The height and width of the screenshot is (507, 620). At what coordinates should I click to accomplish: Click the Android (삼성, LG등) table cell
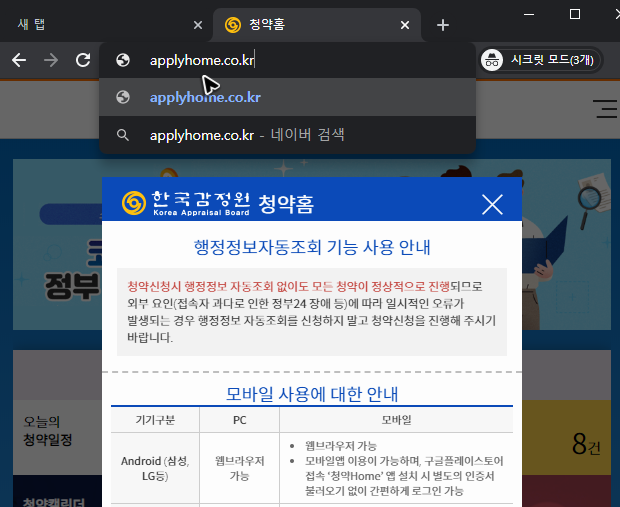point(155,468)
